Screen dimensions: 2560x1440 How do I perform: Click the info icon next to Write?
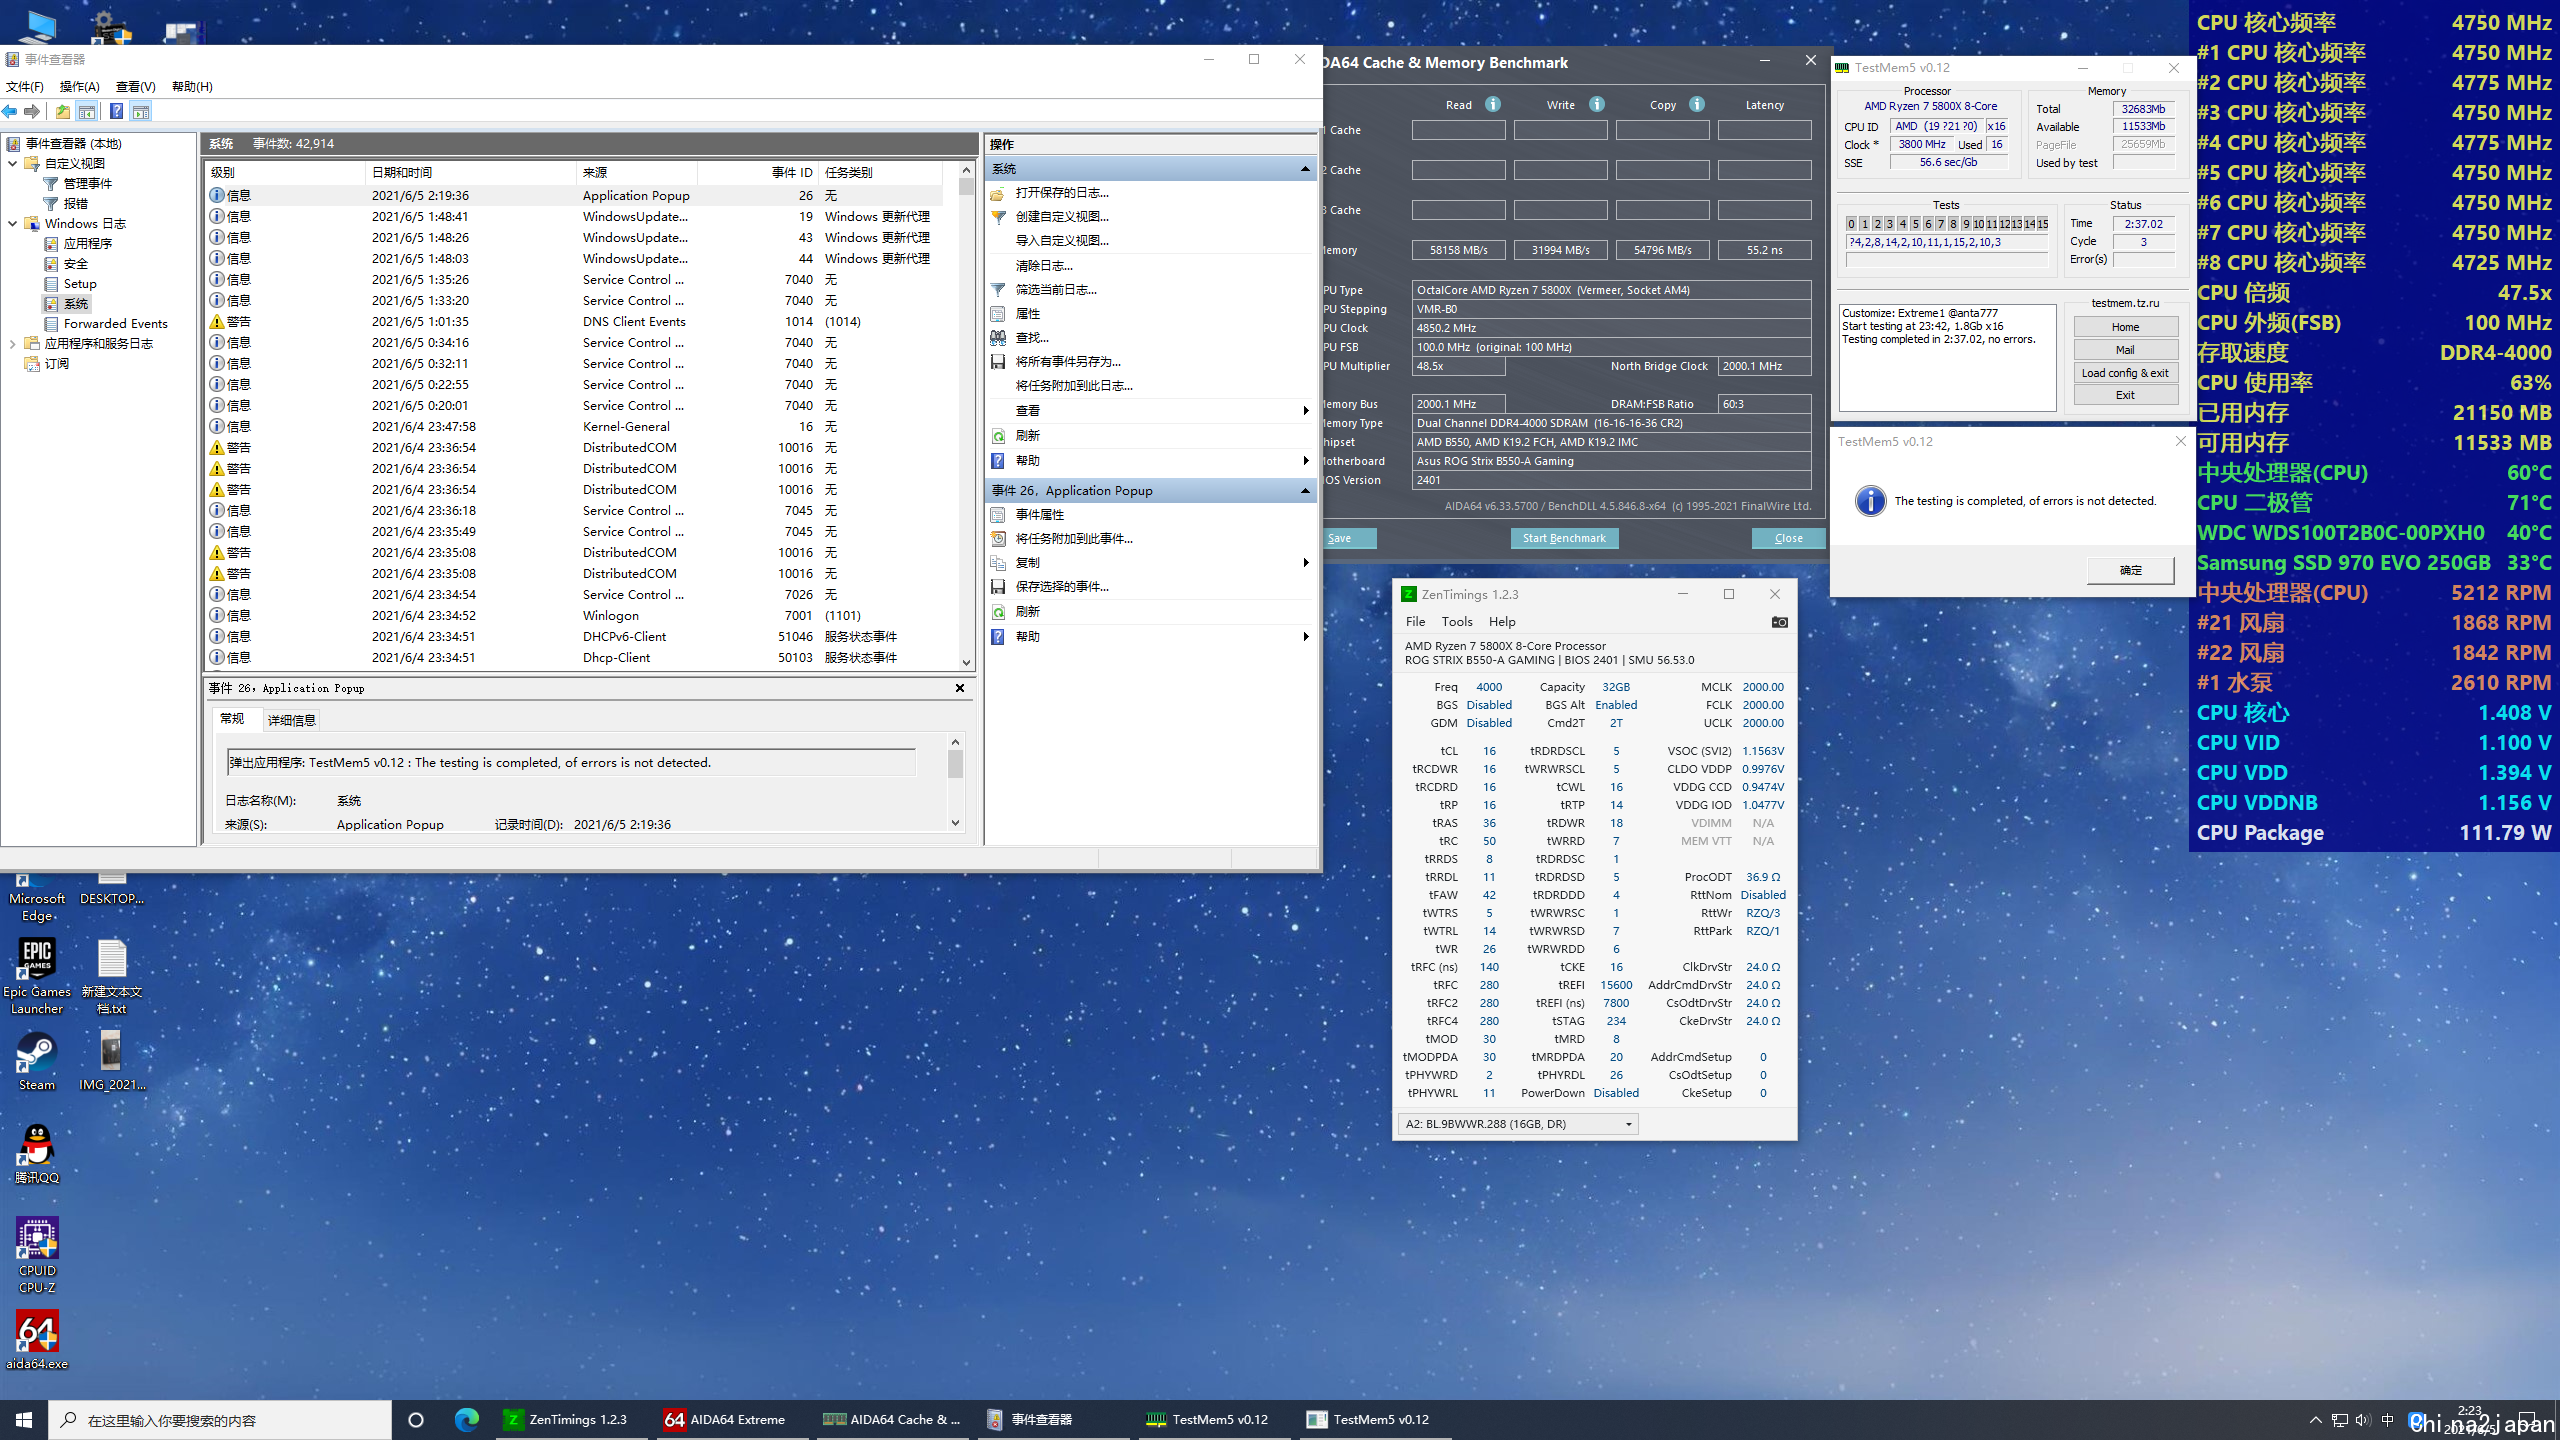tap(1597, 104)
